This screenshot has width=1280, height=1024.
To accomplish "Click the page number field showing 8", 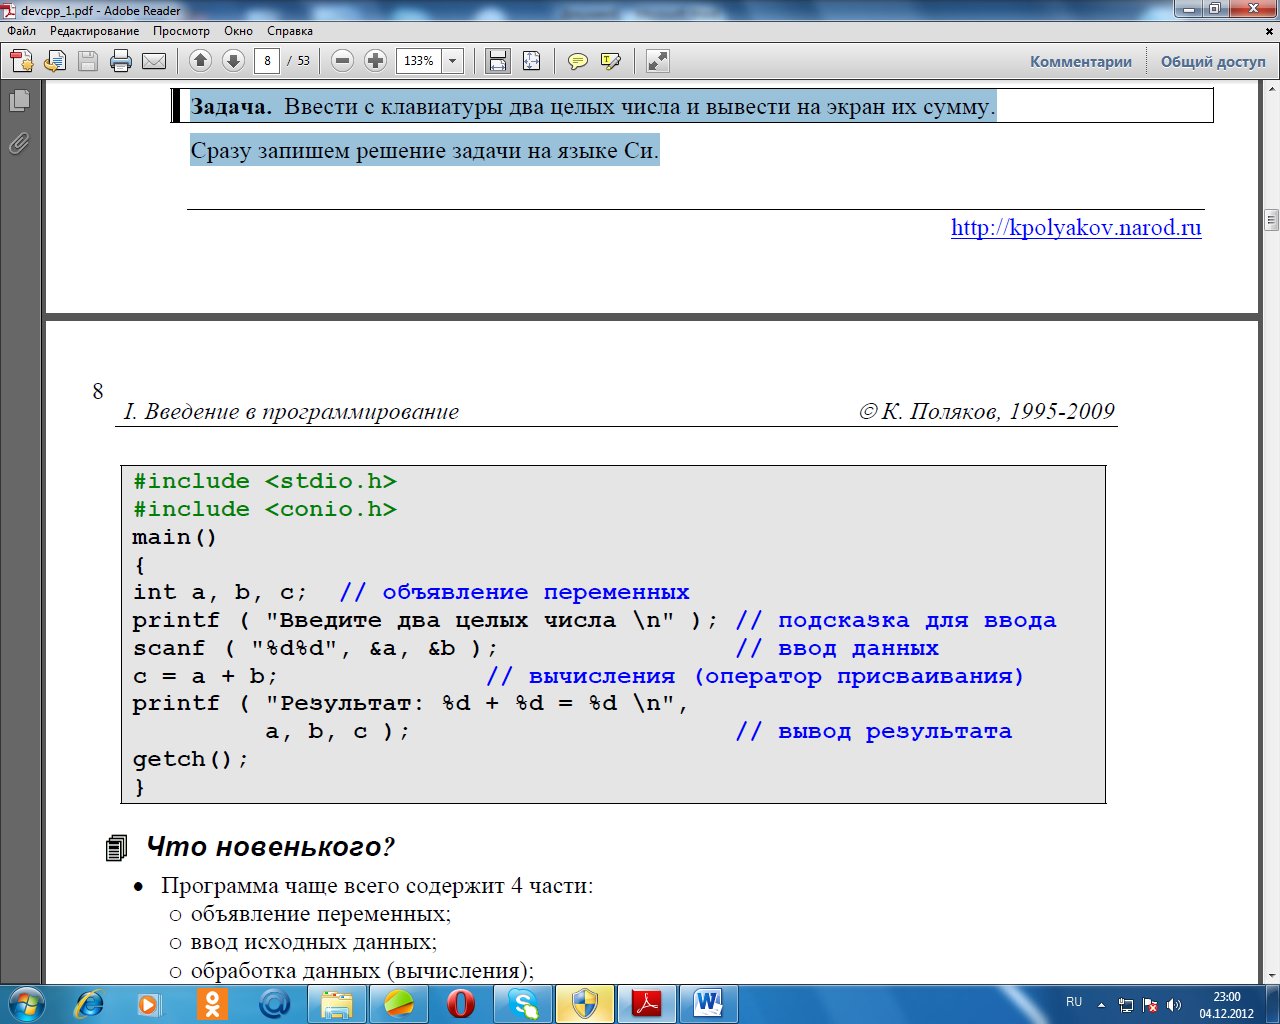I will point(267,61).
